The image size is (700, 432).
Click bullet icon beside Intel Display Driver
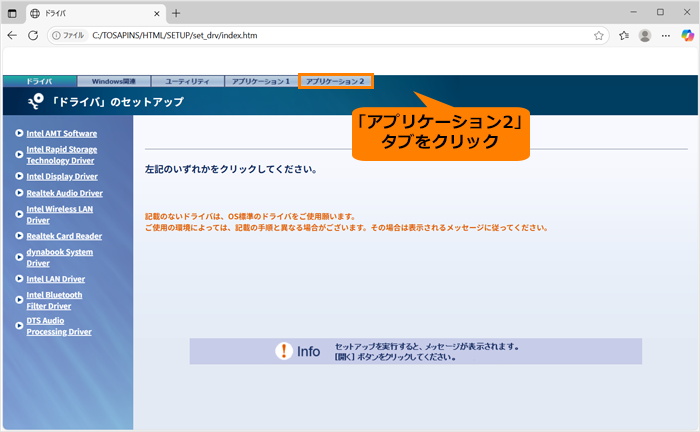click(19, 176)
